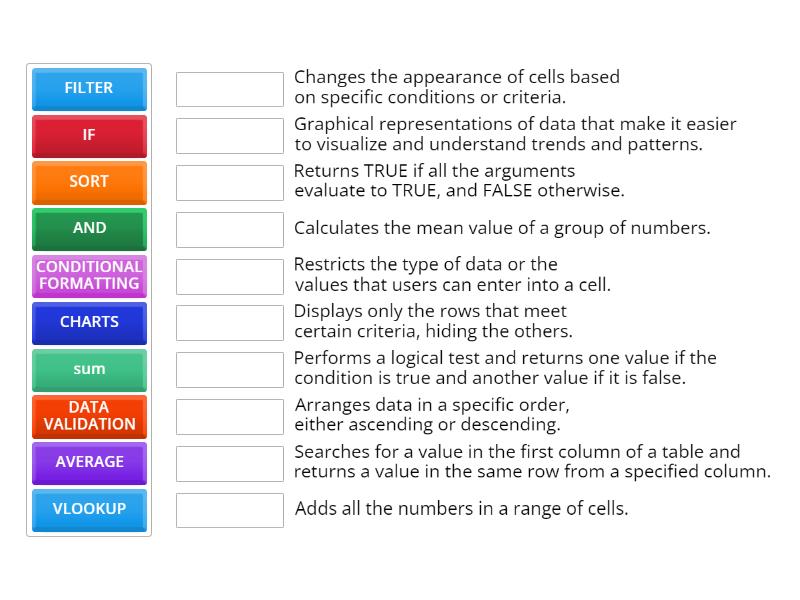Click the blue FILTER tile
The width and height of the screenshot is (800, 600).
click(89, 88)
